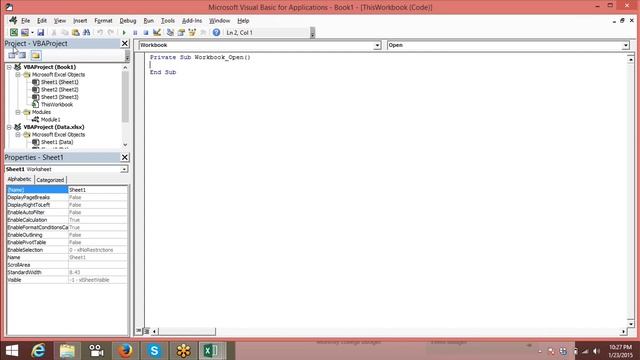Save the workbook with the Save icon
The width and height of the screenshot is (640, 360).
pos(40,32)
